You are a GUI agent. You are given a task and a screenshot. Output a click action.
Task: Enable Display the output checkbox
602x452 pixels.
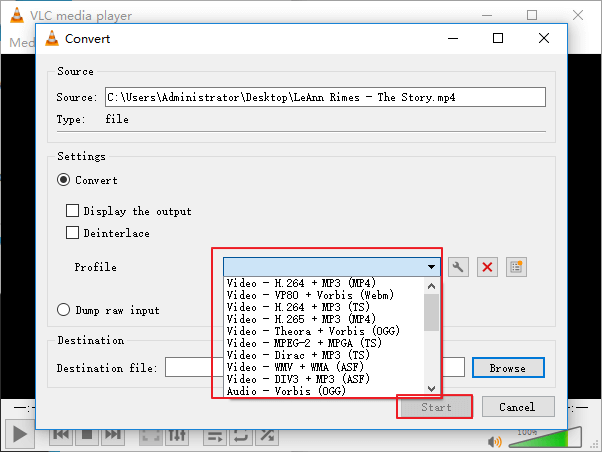[x=72, y=211]
